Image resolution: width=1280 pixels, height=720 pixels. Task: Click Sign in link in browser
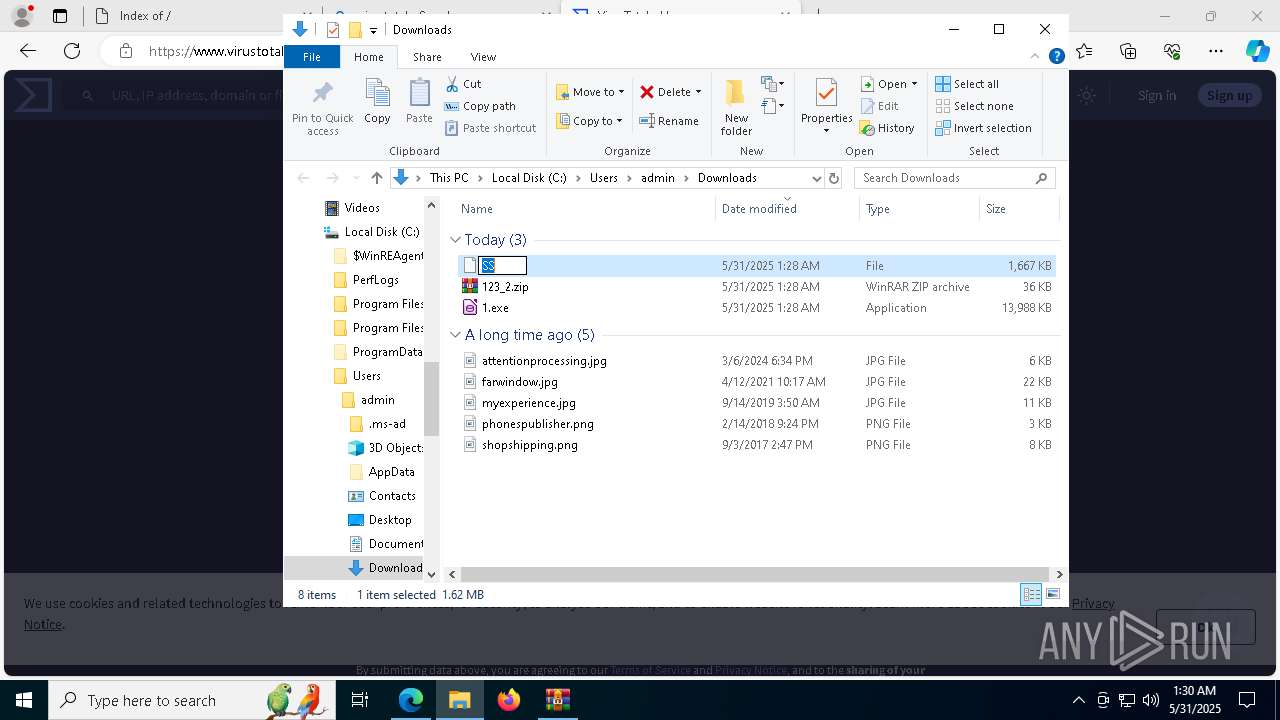(1157, 95)
